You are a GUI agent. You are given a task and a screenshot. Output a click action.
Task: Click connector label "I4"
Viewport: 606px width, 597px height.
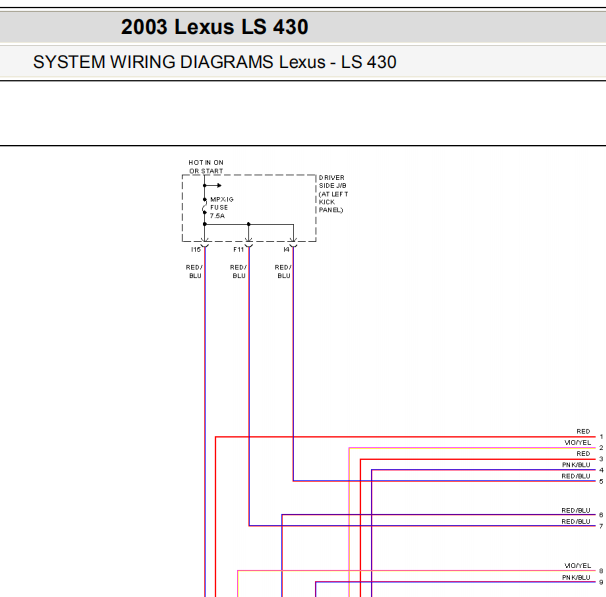pos(286,250)
